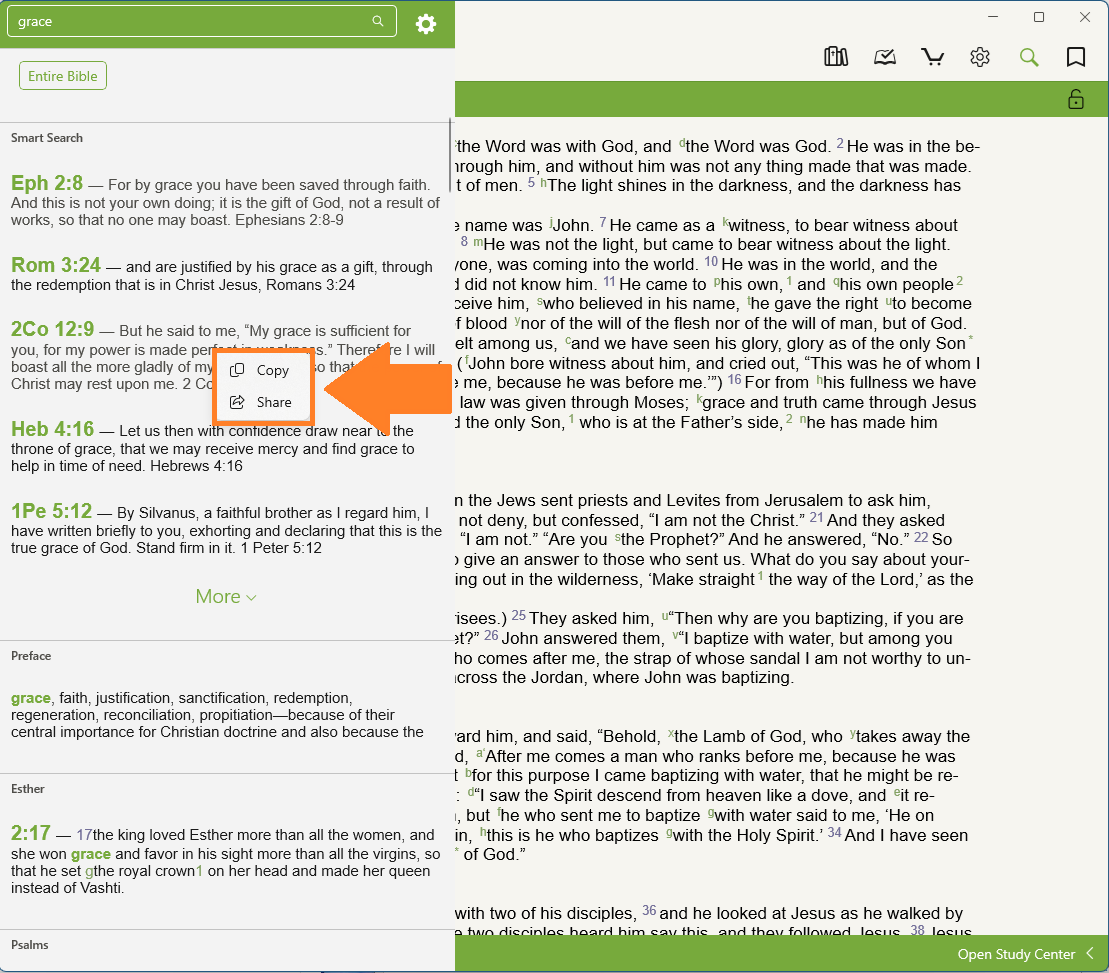1109x973 pixels.
Task: Choose Share from the context menu
Action: [273, 402]
